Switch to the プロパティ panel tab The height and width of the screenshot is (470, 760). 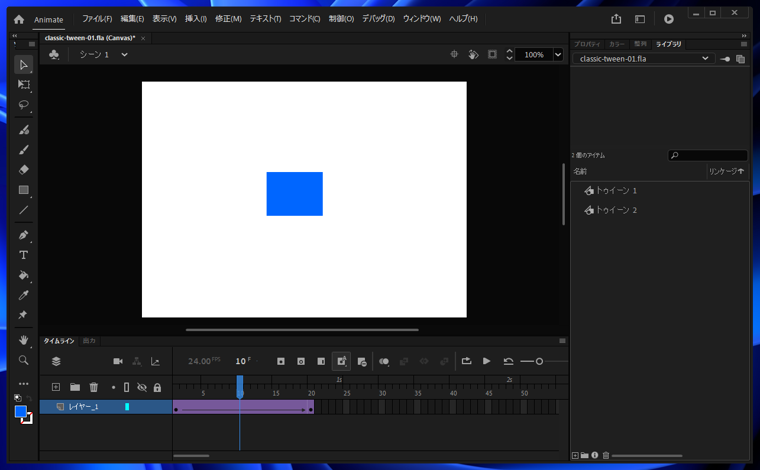(x=587, y=44)
